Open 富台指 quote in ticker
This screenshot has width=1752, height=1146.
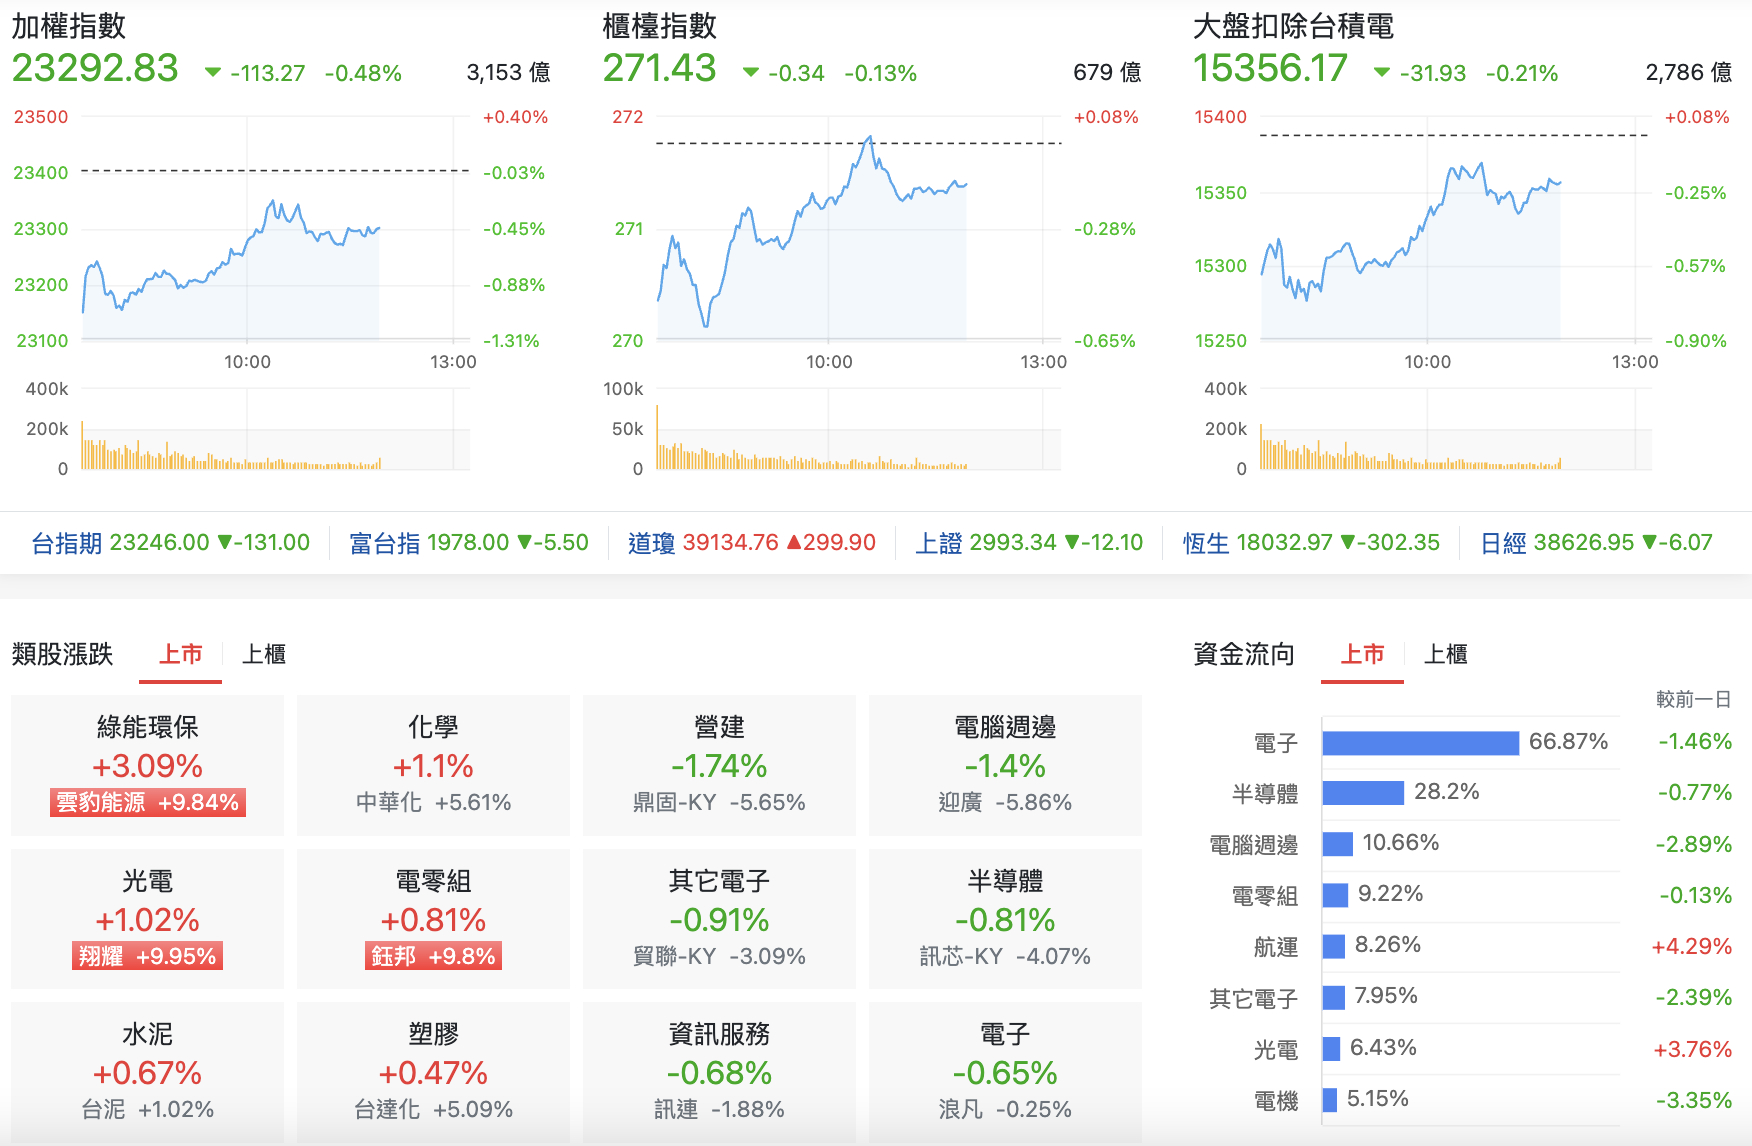click(469, 542)
